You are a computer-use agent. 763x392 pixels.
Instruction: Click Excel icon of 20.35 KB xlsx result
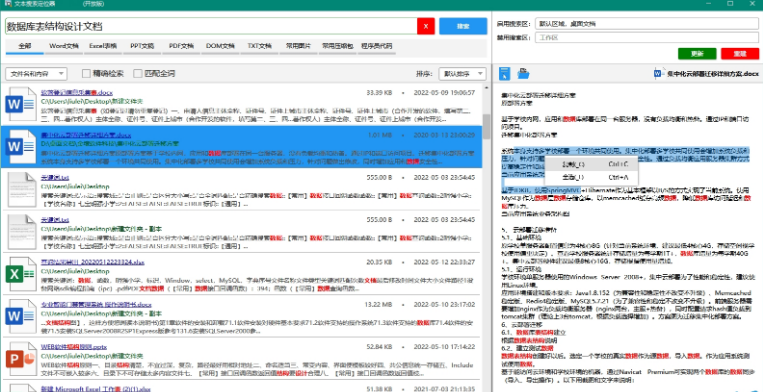coord(21,273)
